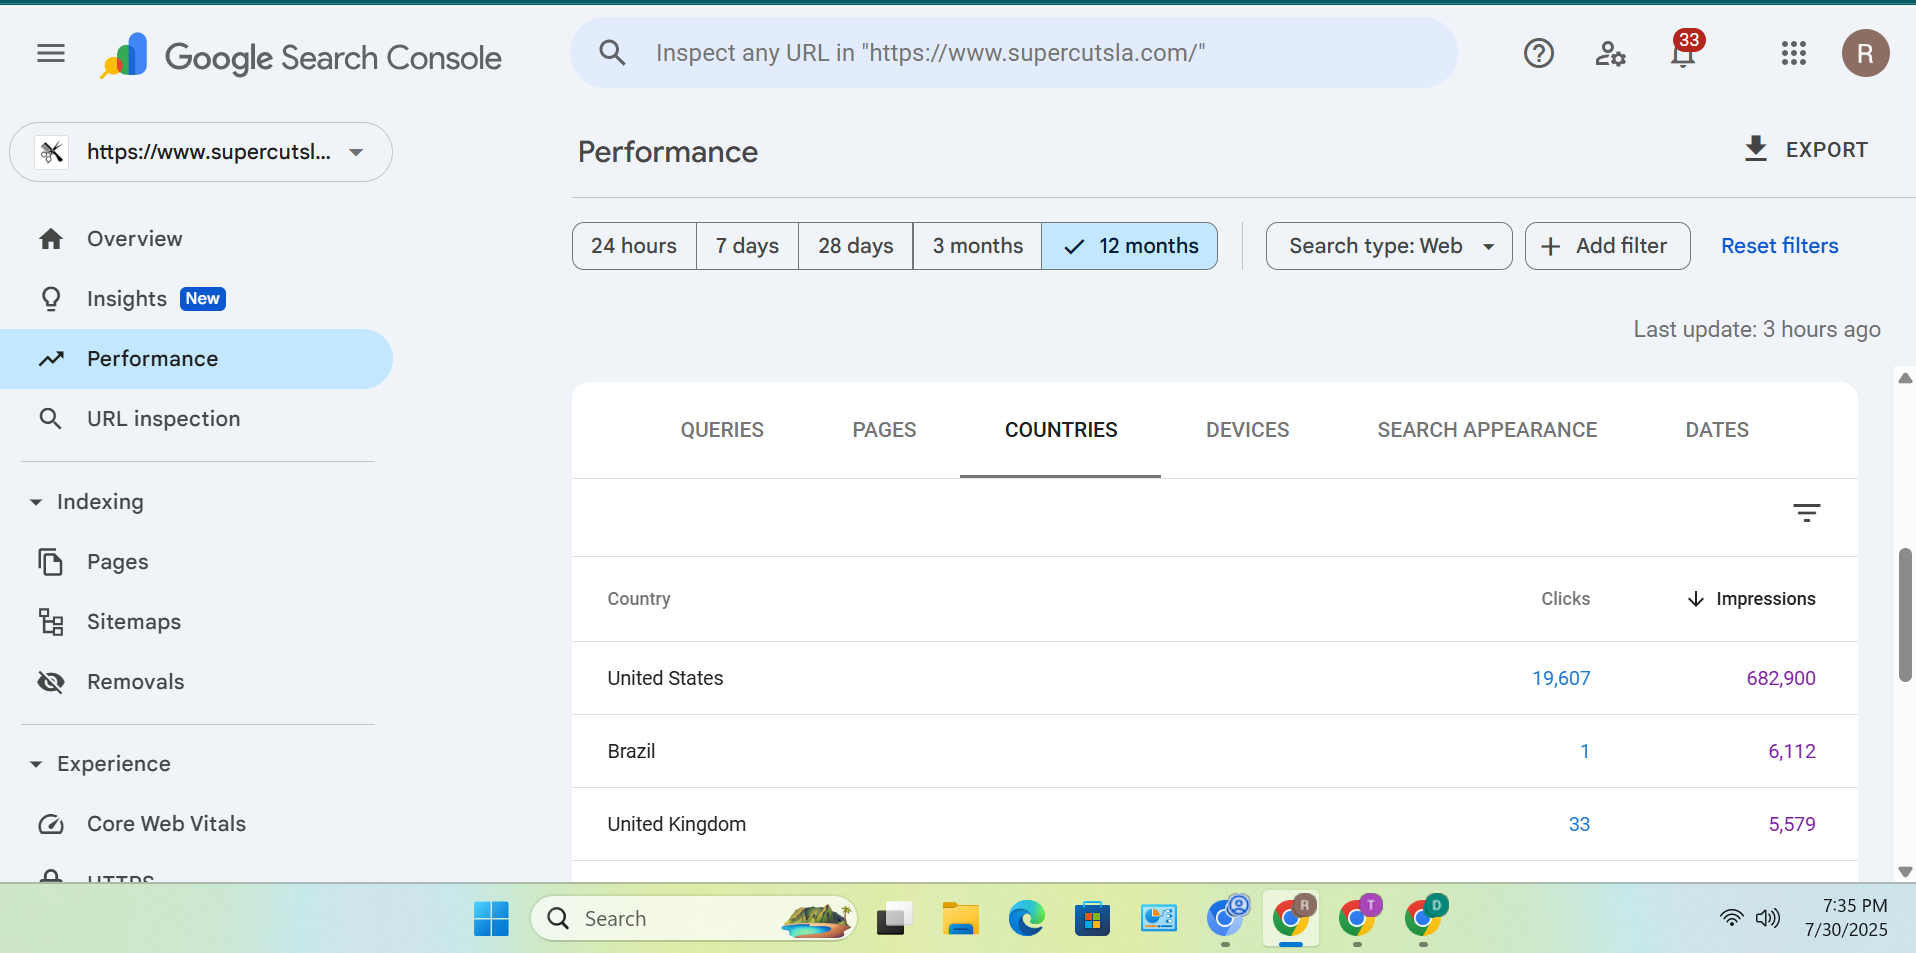Click the Core Web Vitals gauge icon

[51, 824]
